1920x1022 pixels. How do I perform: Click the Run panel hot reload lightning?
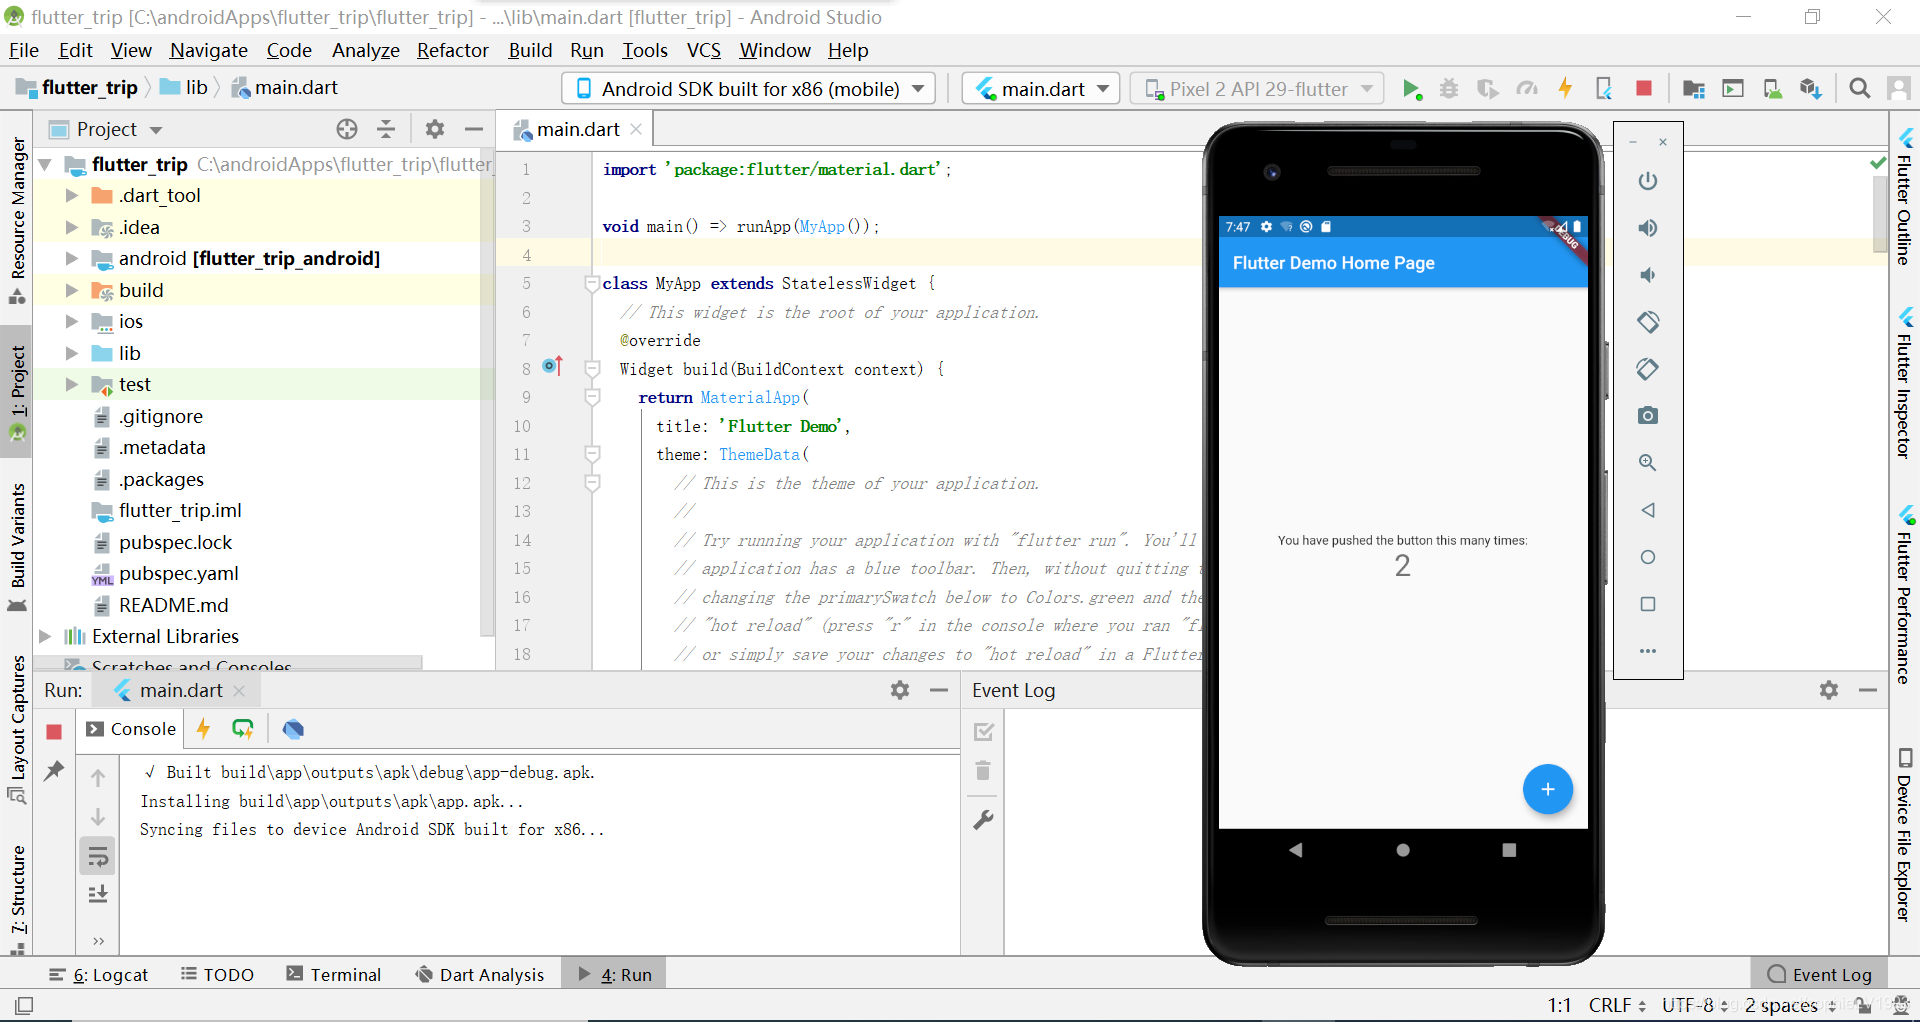(x=204, y=729)
